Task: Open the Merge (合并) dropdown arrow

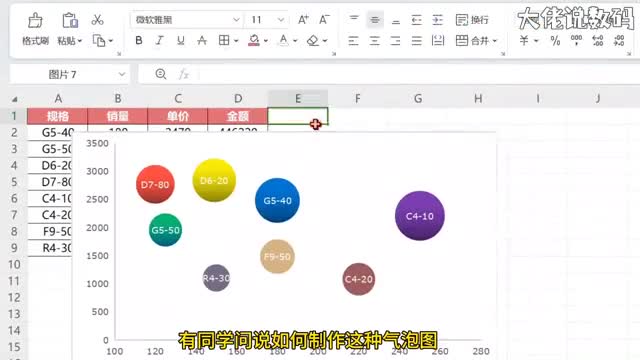Action: tap(495, 41)
